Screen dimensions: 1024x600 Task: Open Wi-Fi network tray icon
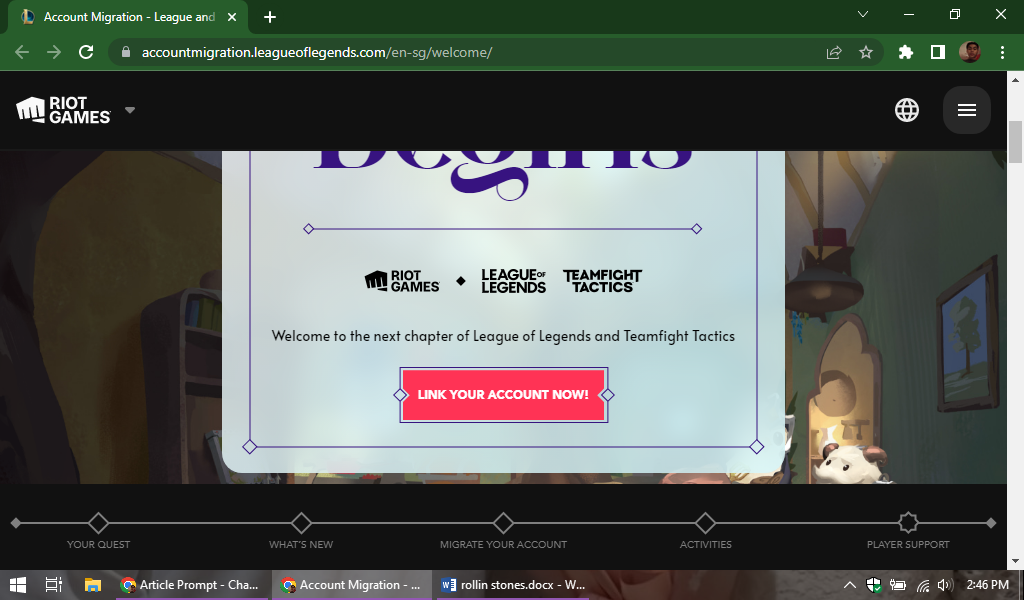click(923, 585)
